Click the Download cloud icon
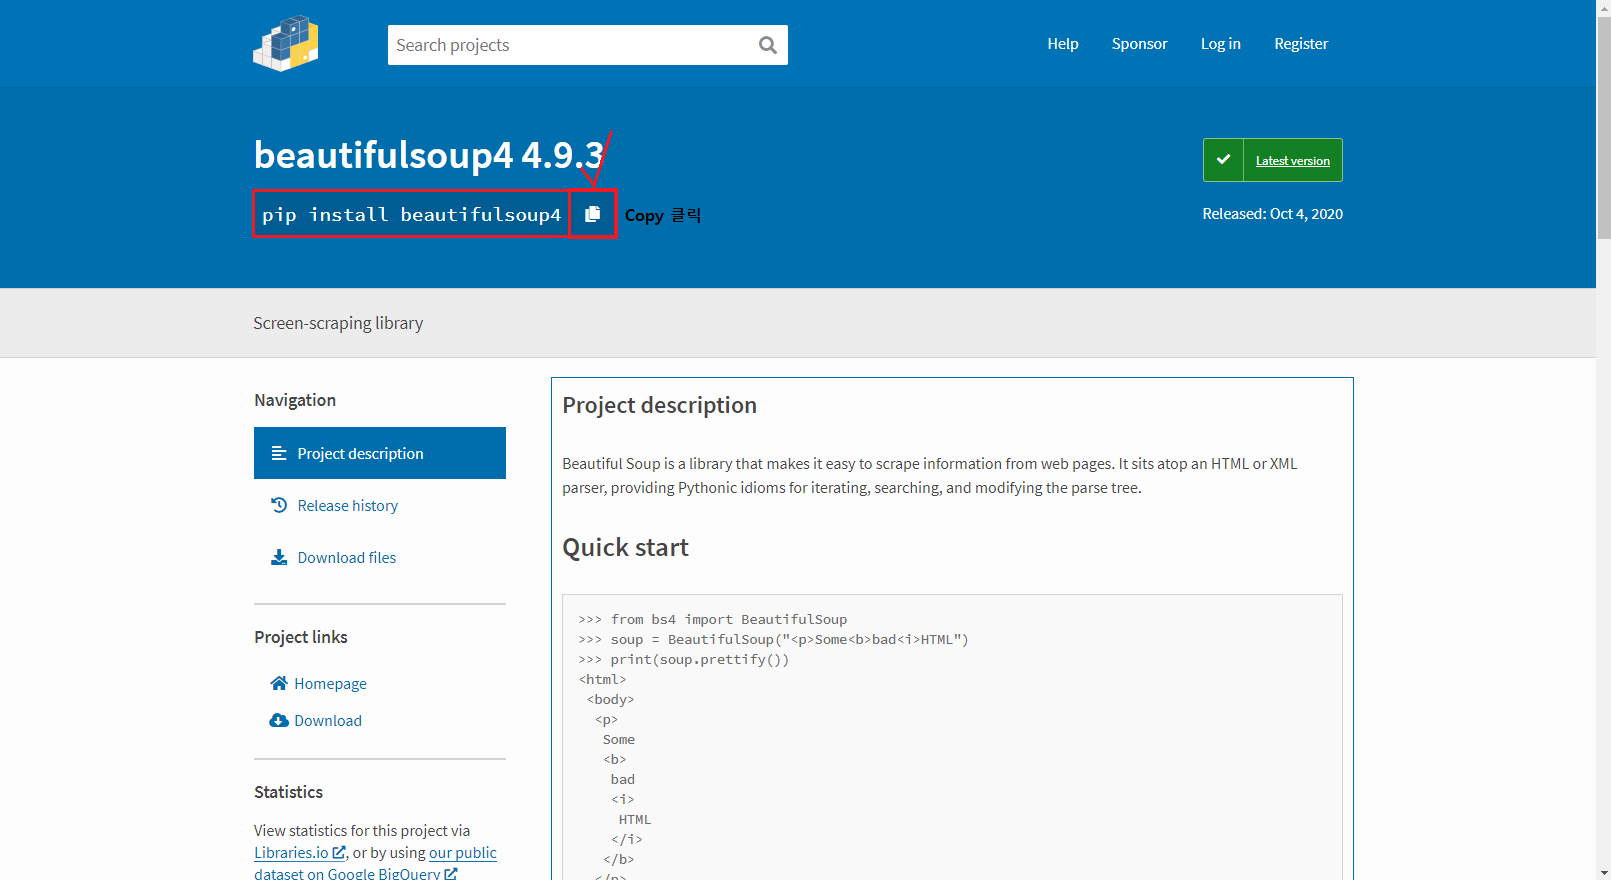 click(279, 720)
